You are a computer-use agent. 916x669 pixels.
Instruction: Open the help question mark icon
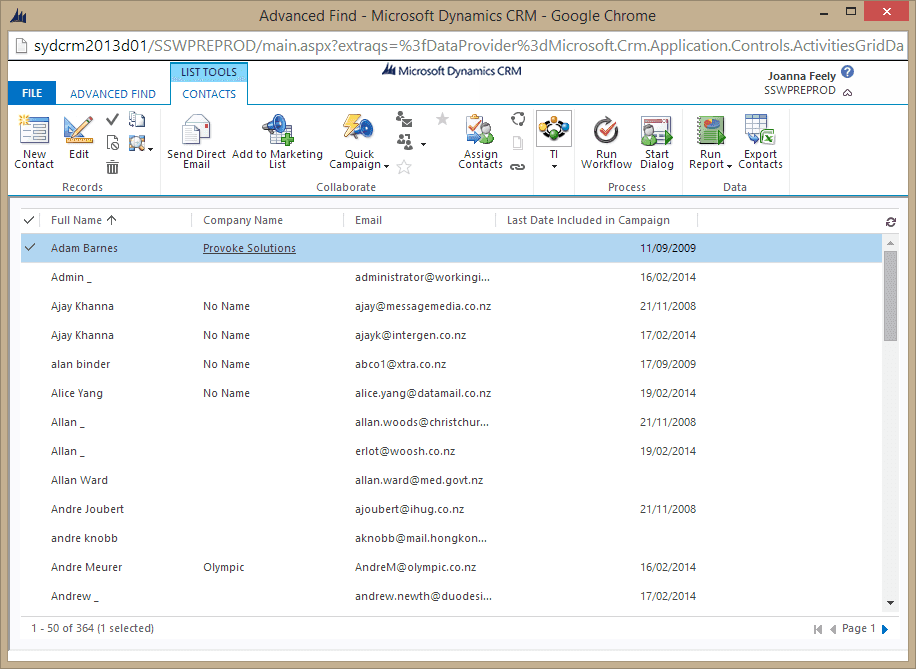click(x=848, y=73)
